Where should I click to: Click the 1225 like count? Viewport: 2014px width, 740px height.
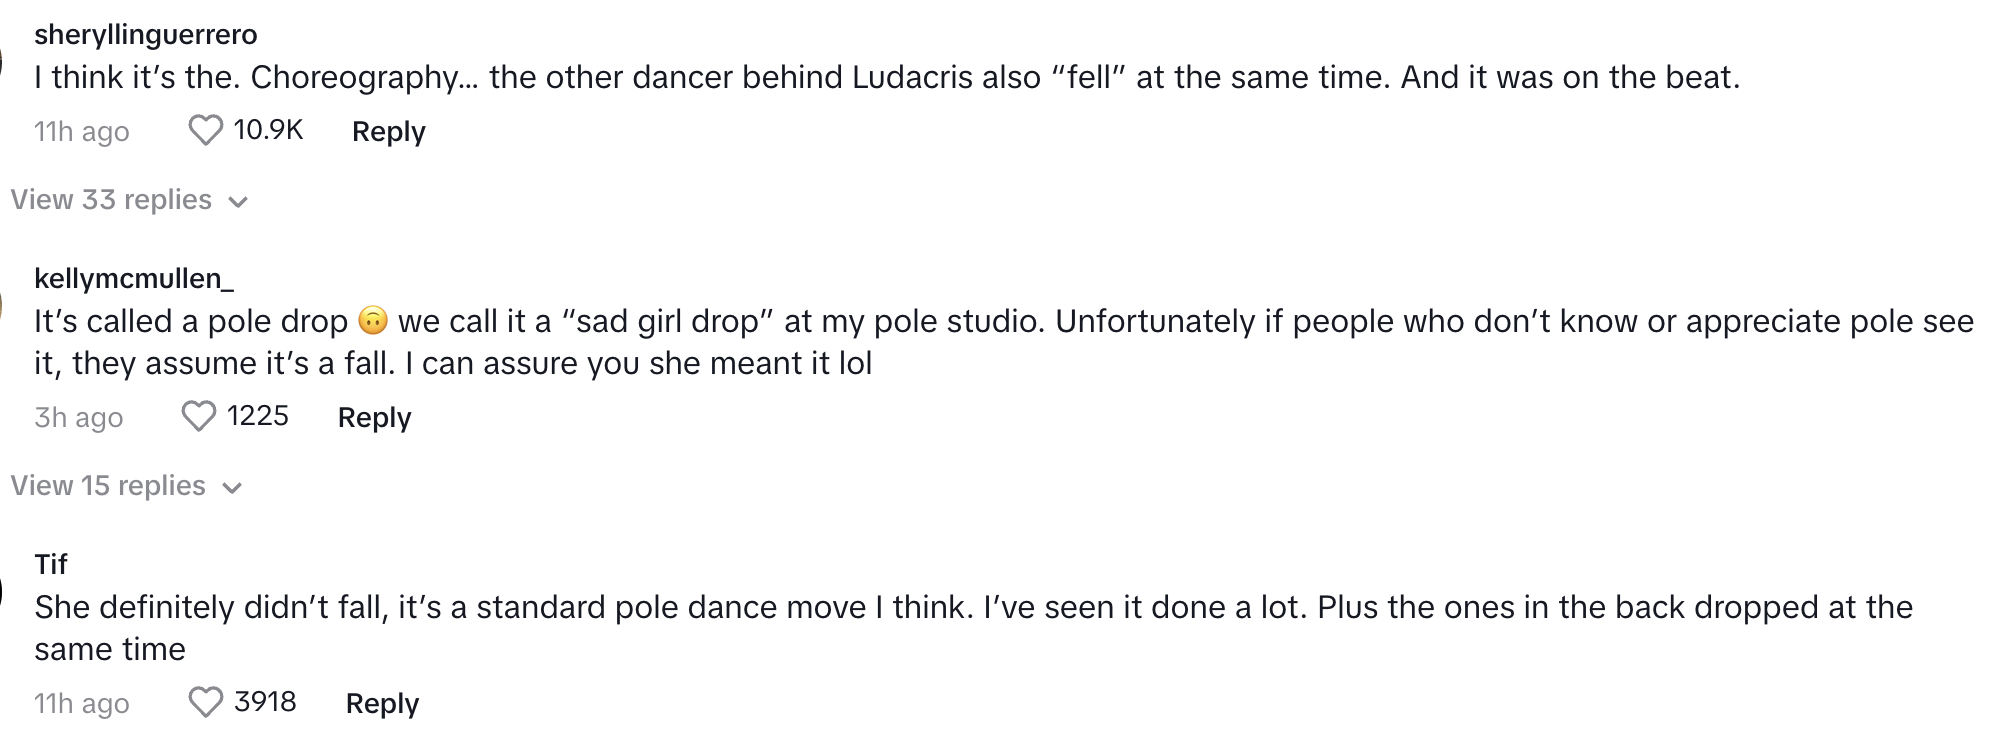[257, 416]
